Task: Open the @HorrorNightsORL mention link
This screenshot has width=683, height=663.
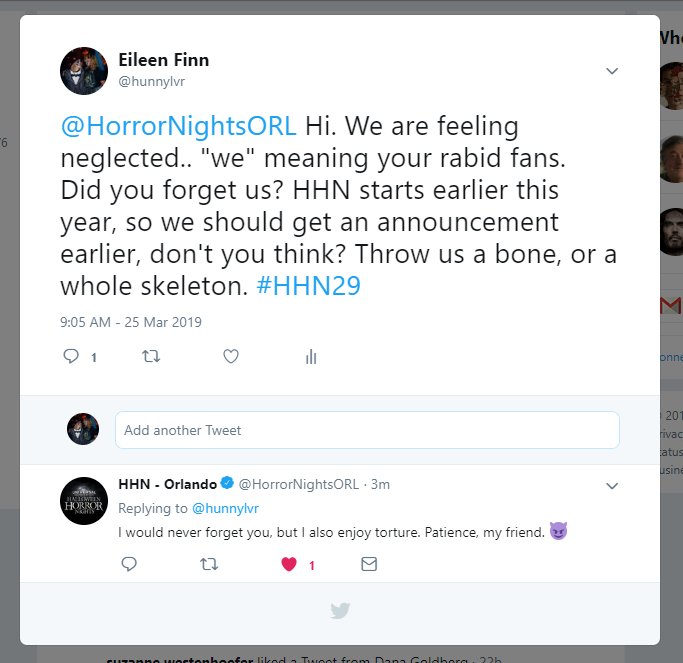Action: tap(179, 127)
